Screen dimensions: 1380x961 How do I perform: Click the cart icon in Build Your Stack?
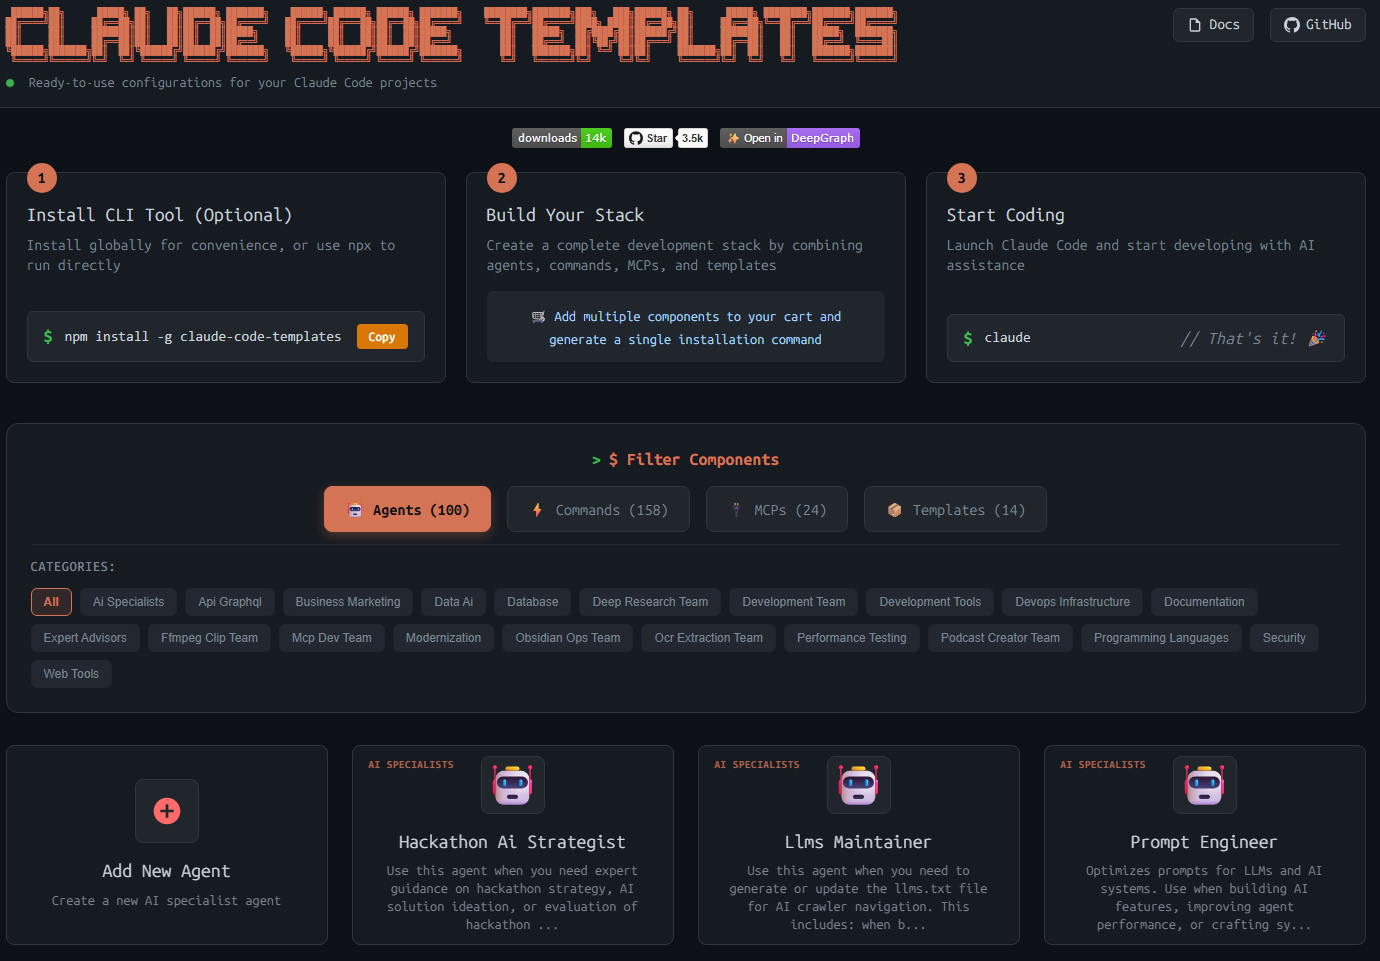pos(539,317)
